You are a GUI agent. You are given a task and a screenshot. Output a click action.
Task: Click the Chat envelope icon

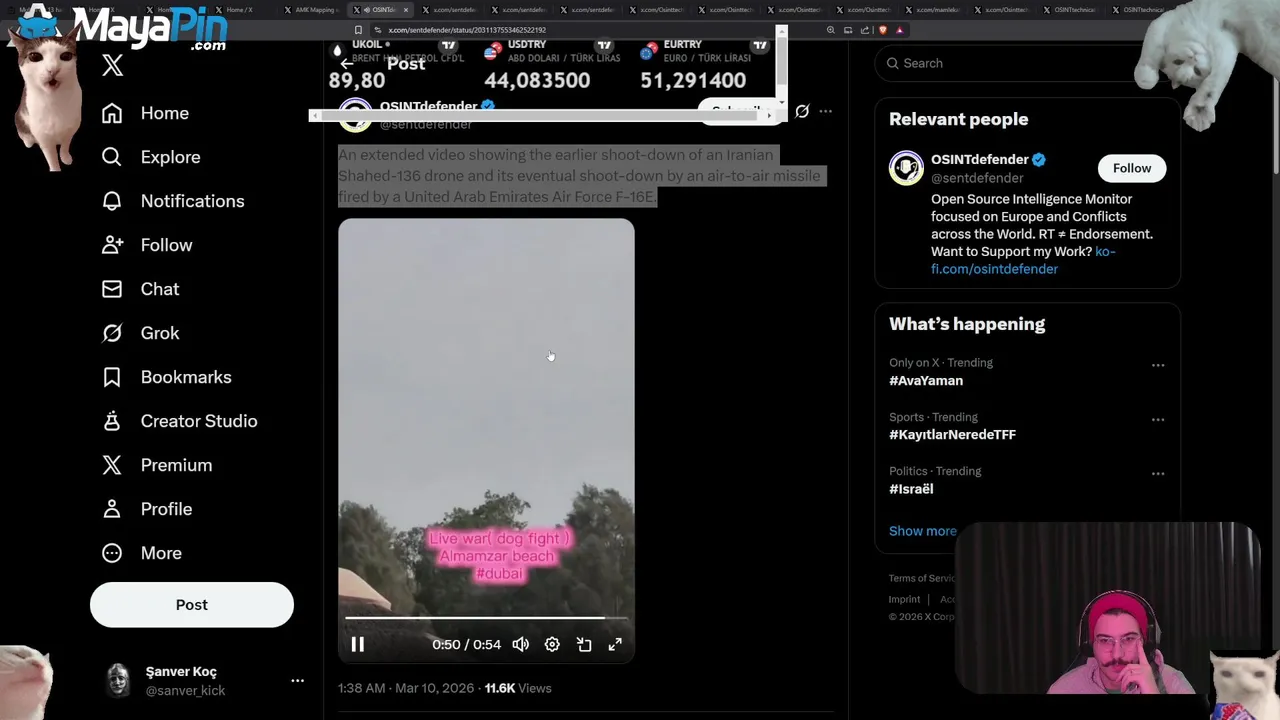tap(112, 289)
